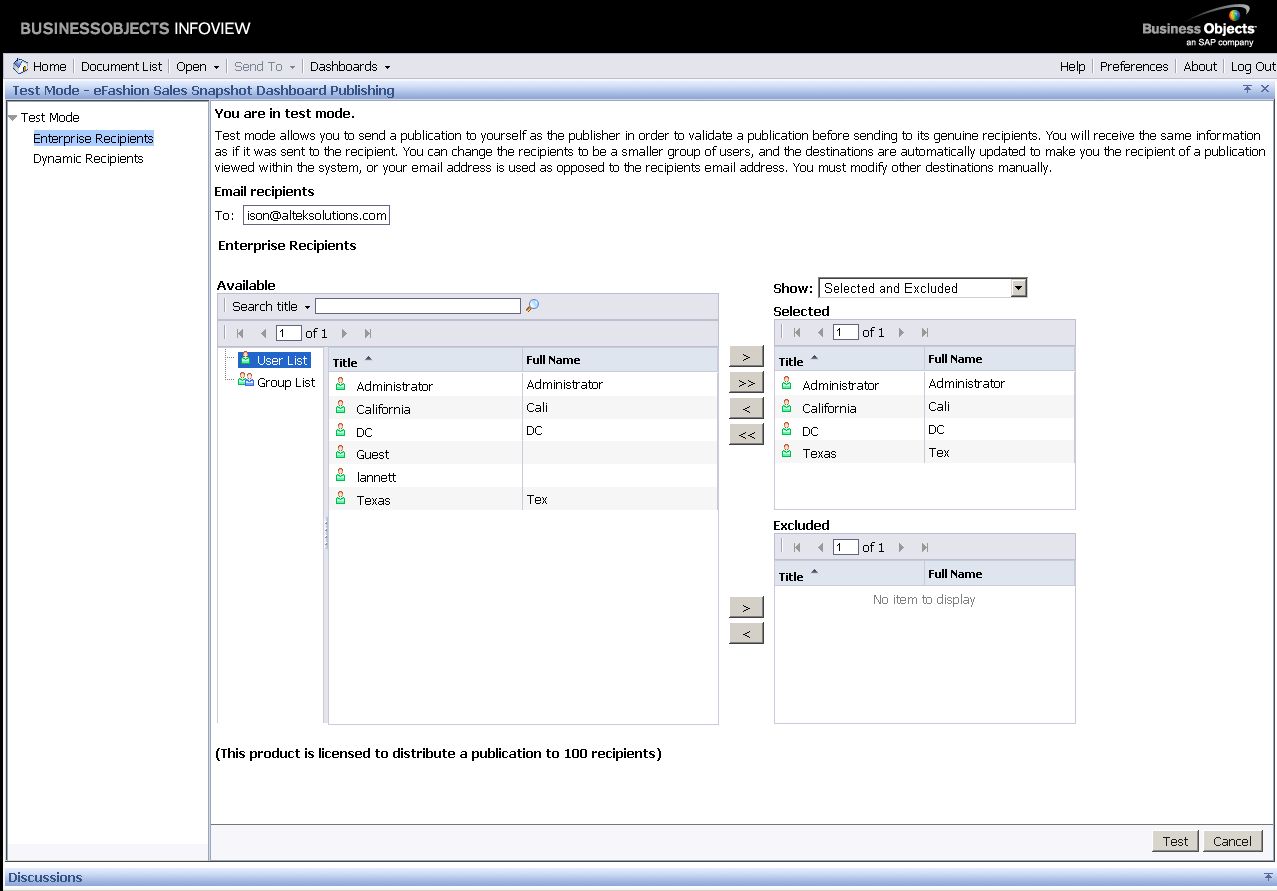Select Tex full name in Selected list
Image resolution: width=1277 pixels, height=891 pixels.
[939, 452]
